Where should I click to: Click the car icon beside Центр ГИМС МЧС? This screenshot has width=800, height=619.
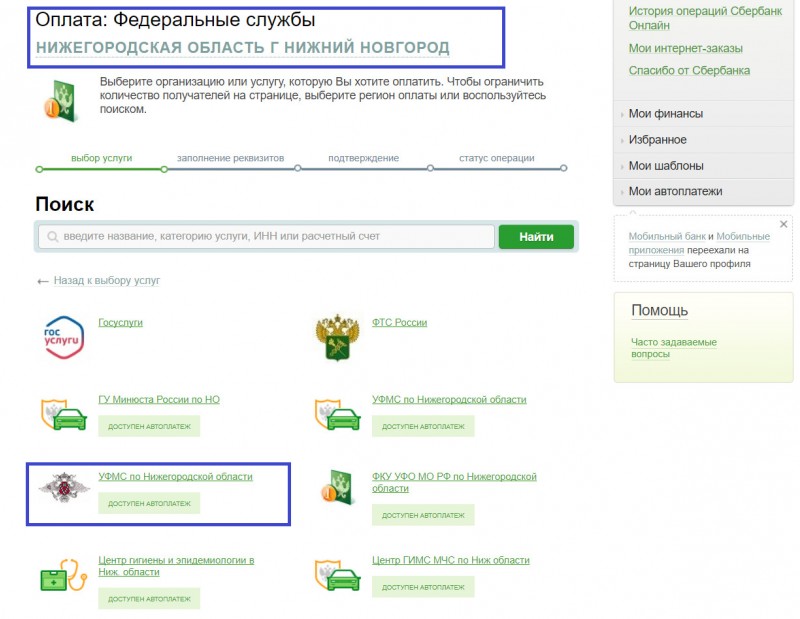pyautogui.click(x=337, y=575)
